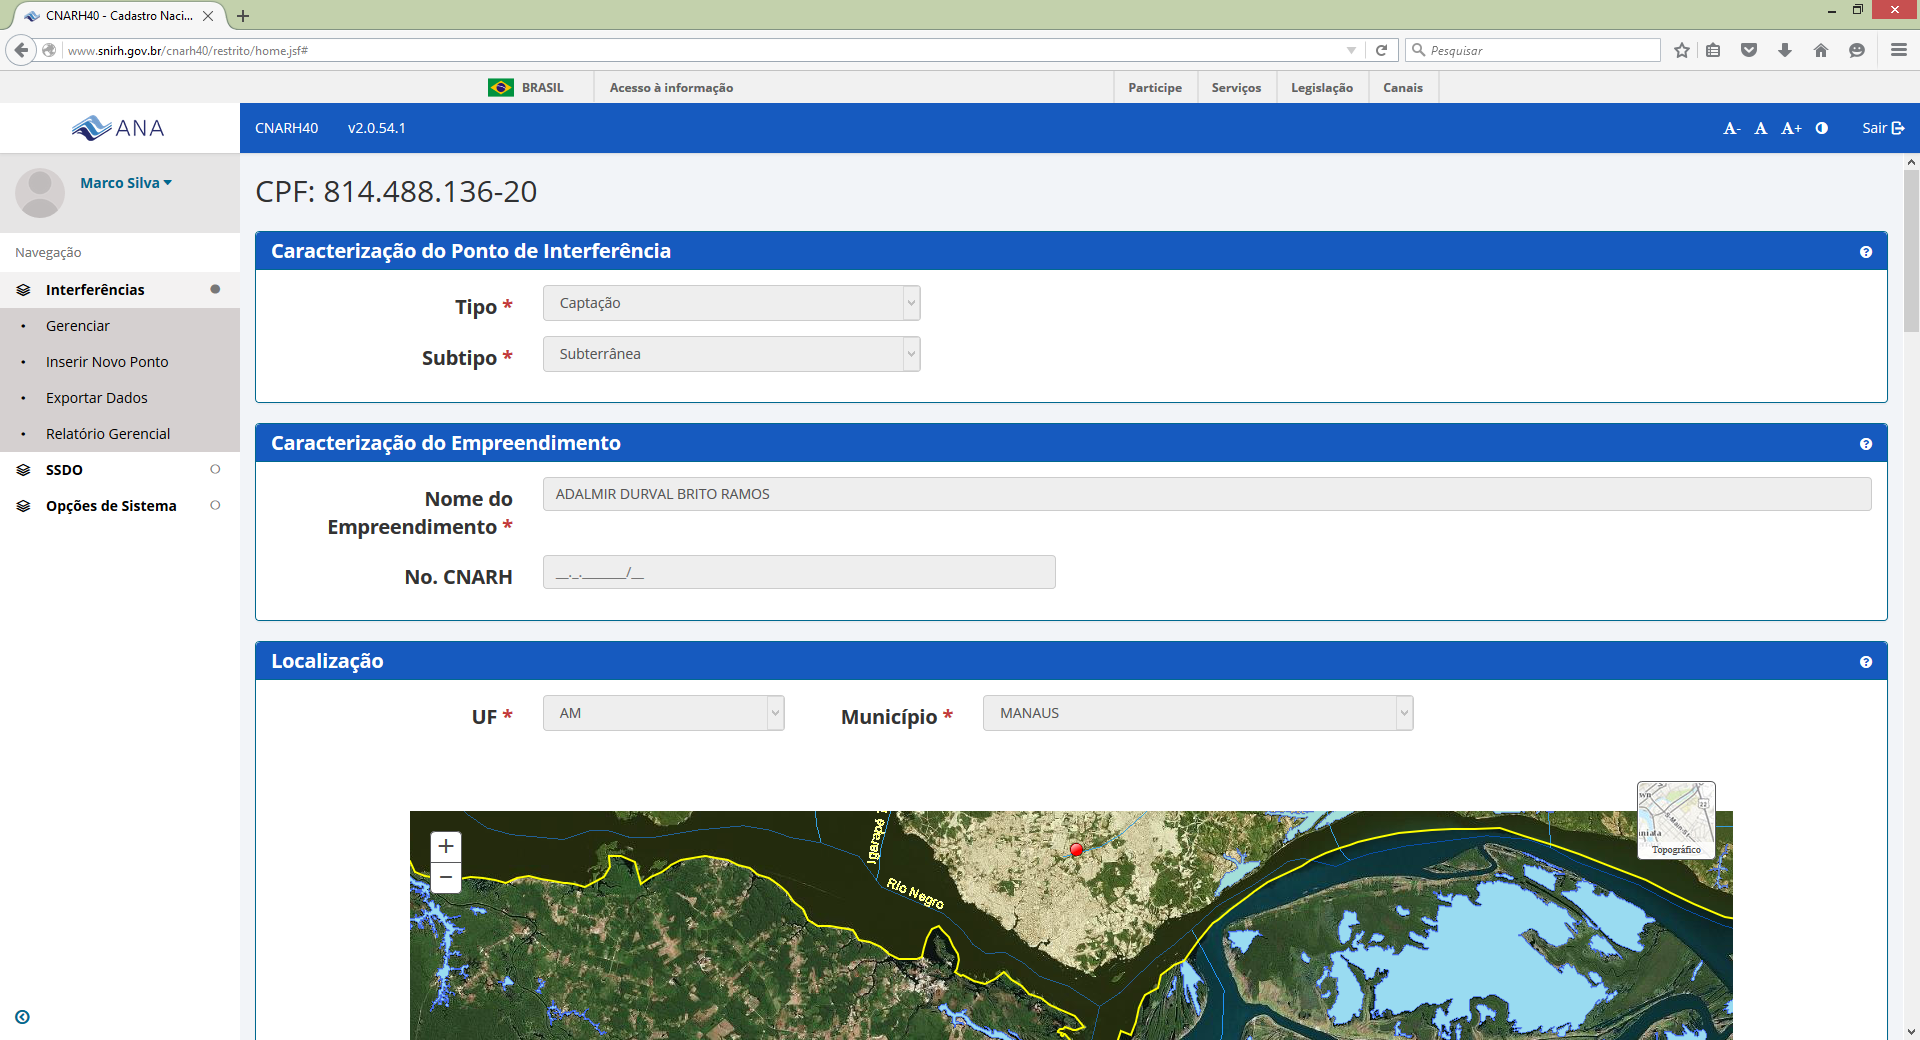Open the Legislação link in government bar

pos(1322,88)
